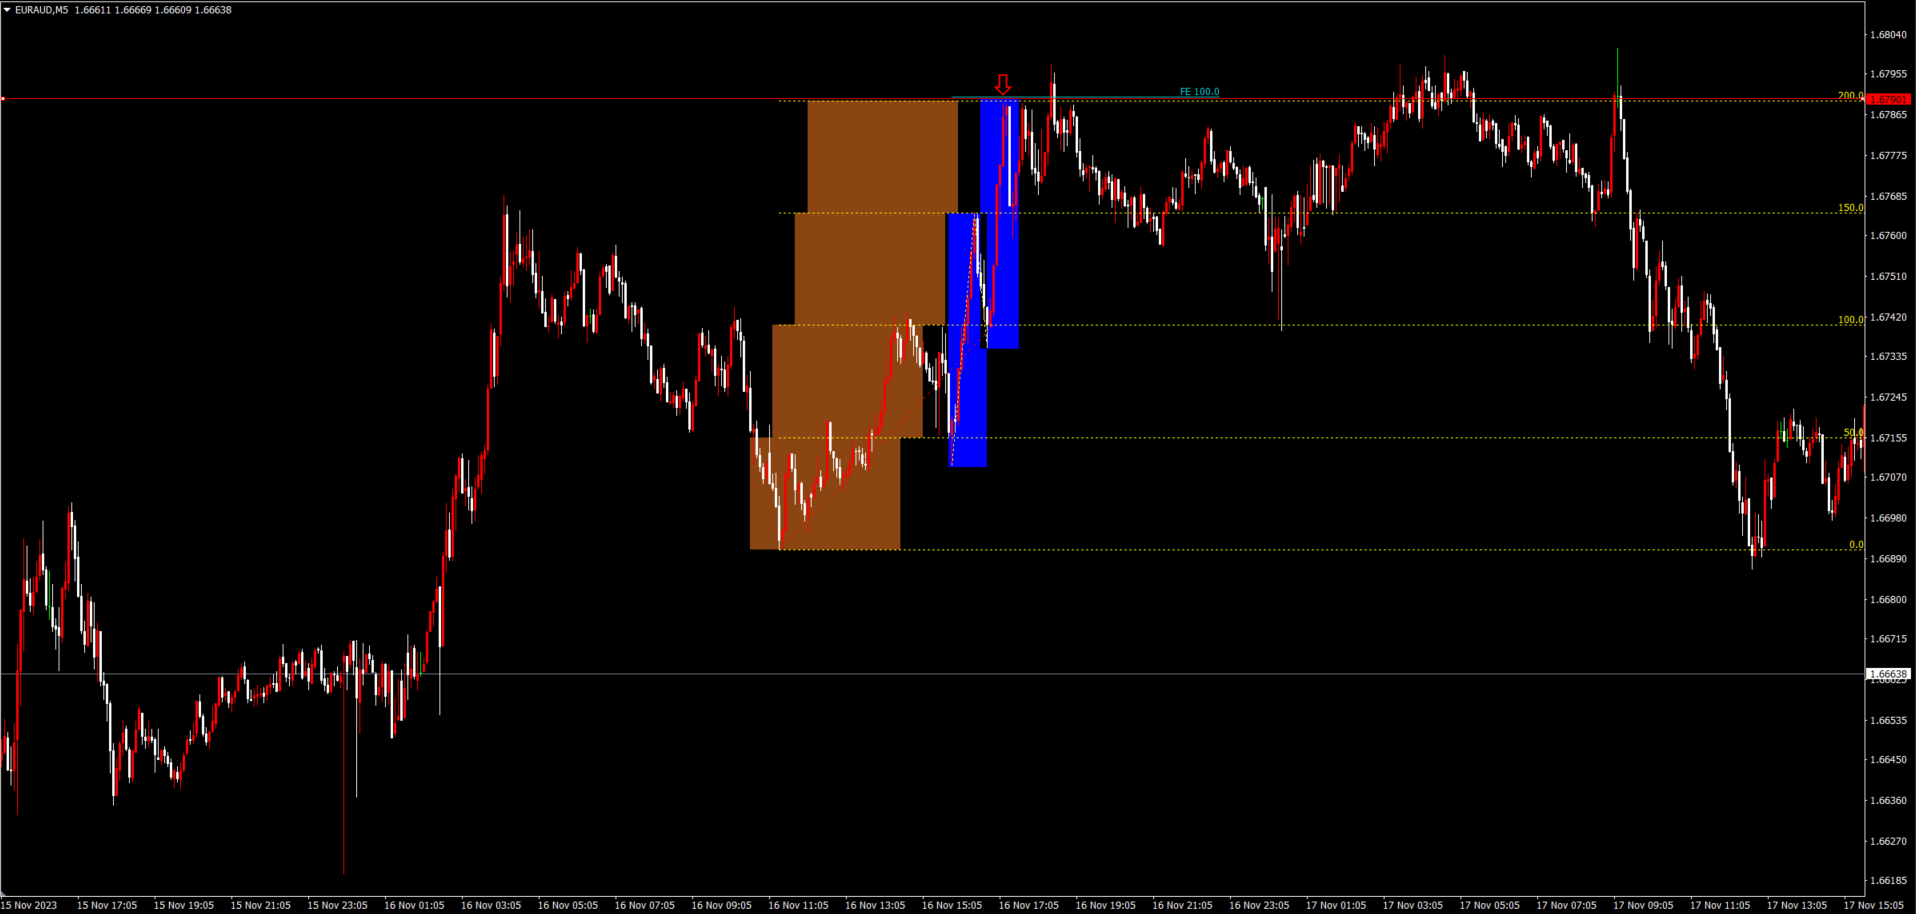Open the chart menu triangle beside EURAUD,M5
Image resolution: width=1916 pixels, height=914 pixels.
(7, 10)
